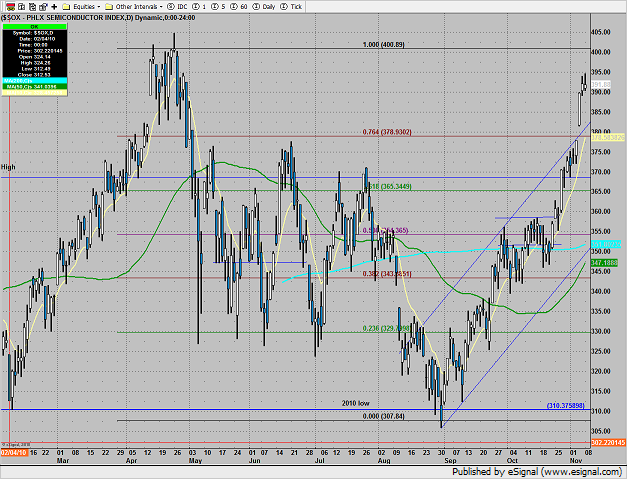The height and width of the screenshot is (479, 627).
Task: Click the chart title $SOX PHLX Semiconductor Index
Action: [x=98, y=18]
